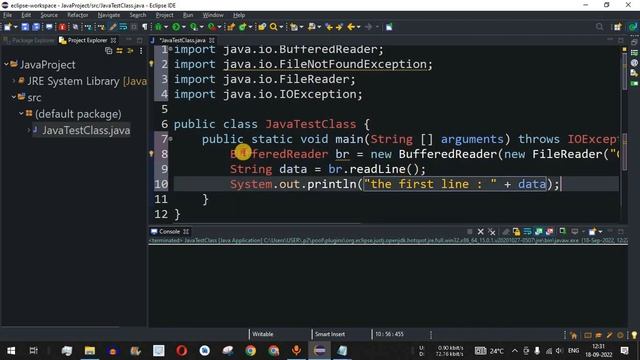Collapse the JavaProject tree node

coord(6,64)
